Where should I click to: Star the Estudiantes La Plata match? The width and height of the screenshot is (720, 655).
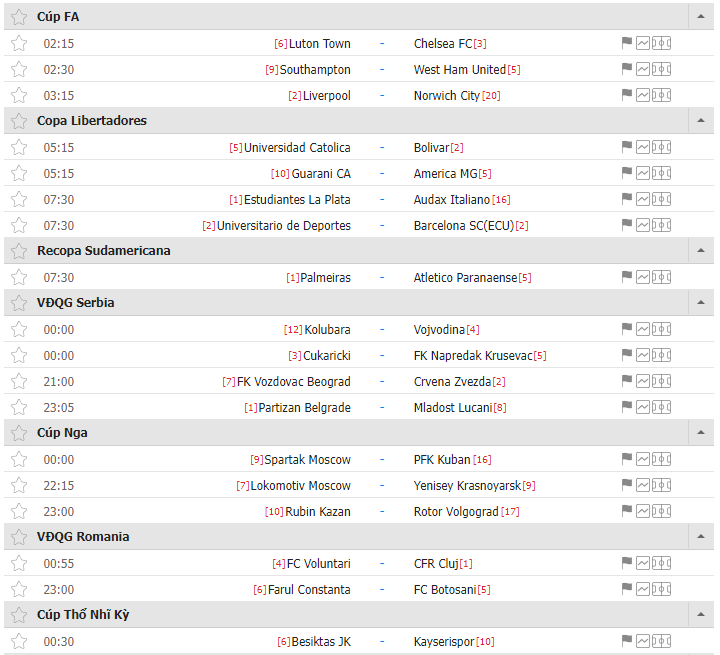(x=19, y=199)
